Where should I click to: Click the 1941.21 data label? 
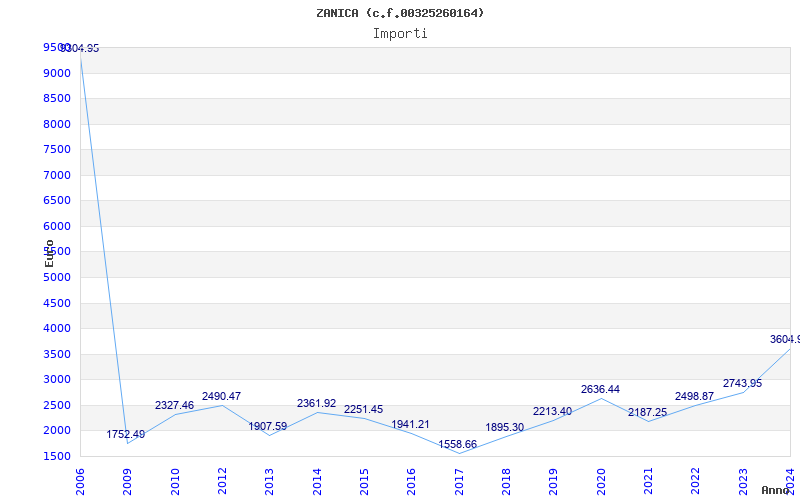point(410,424)
